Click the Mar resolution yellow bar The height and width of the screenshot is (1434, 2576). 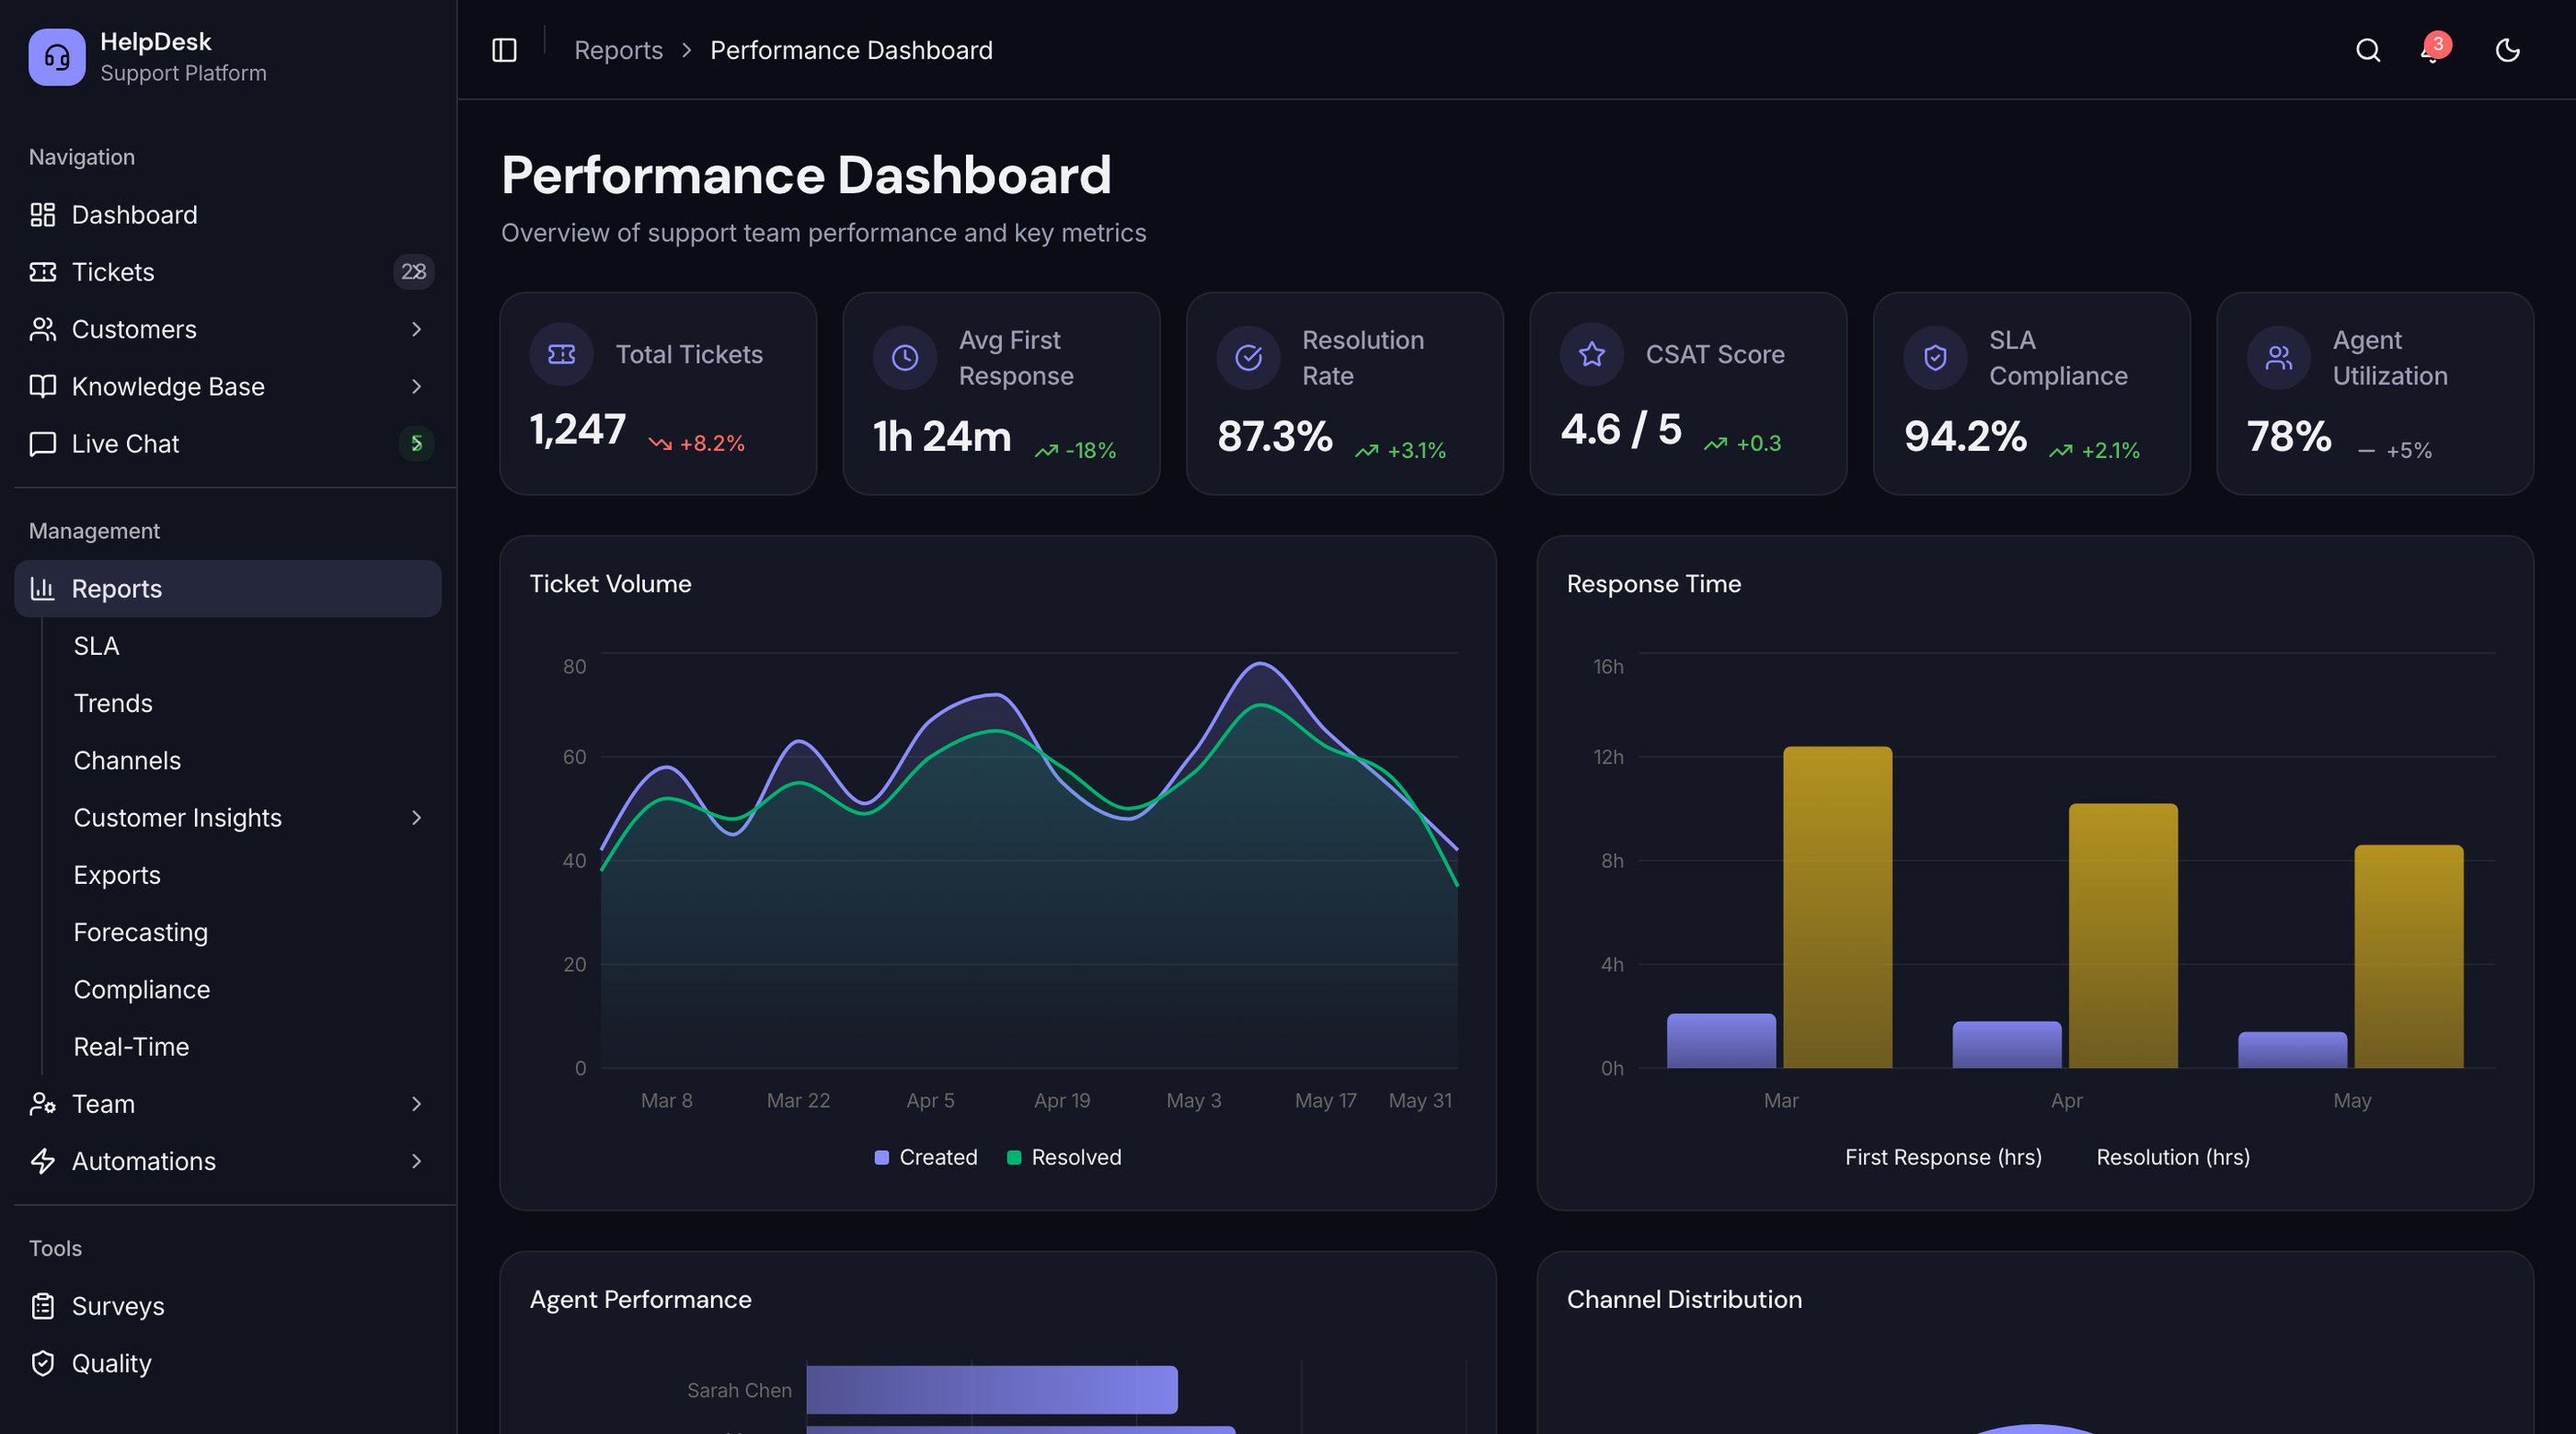[x=1837, y=907]
